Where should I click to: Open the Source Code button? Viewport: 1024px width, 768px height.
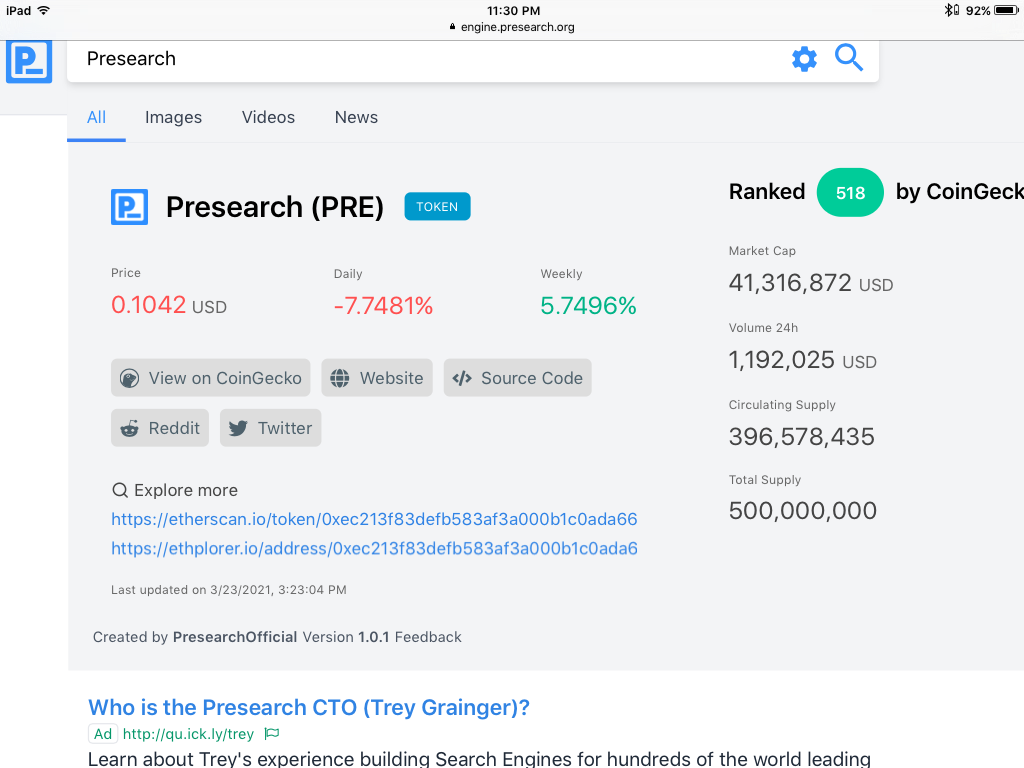click(x=518, y=377)
